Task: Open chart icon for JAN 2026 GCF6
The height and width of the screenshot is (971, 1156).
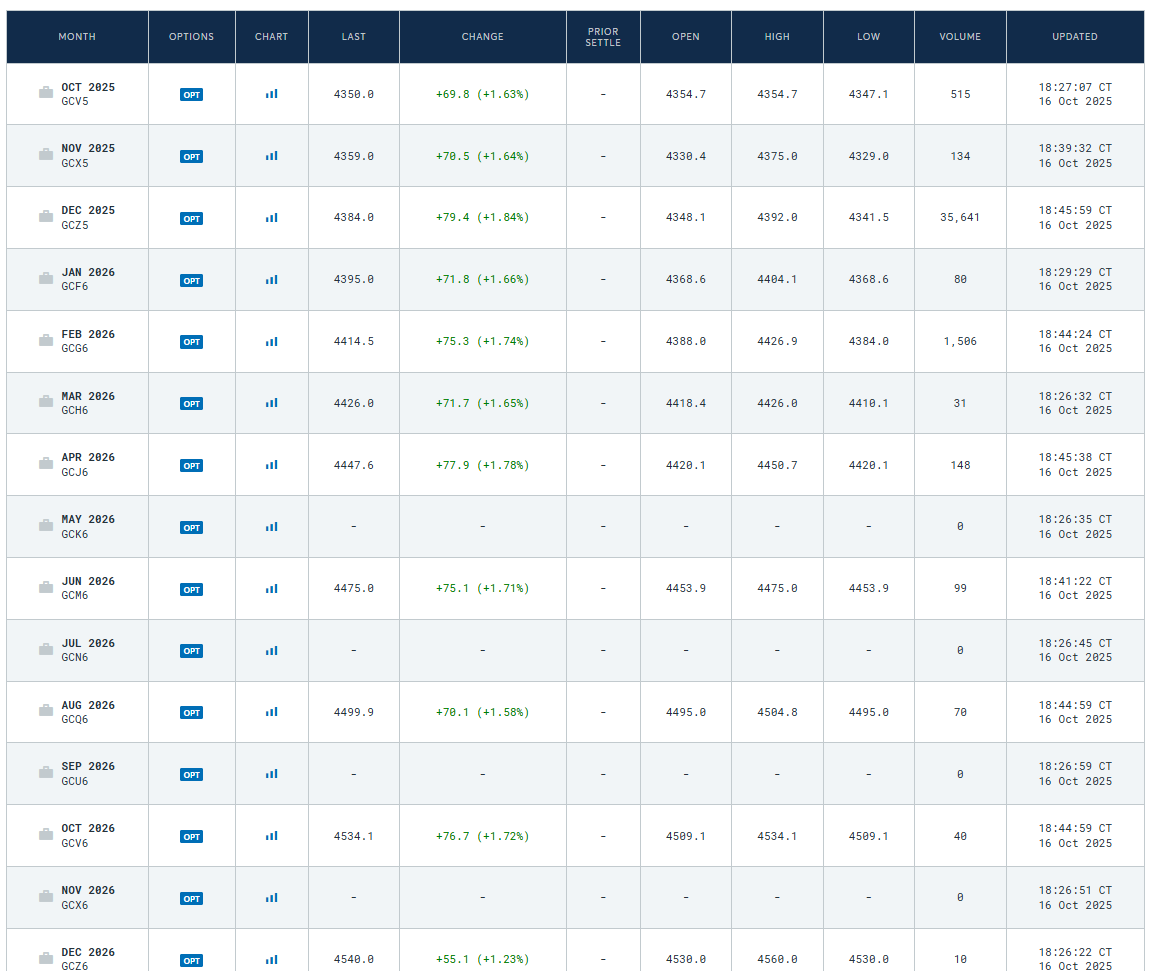Action: pyautogui.click(x=271, y=280)
